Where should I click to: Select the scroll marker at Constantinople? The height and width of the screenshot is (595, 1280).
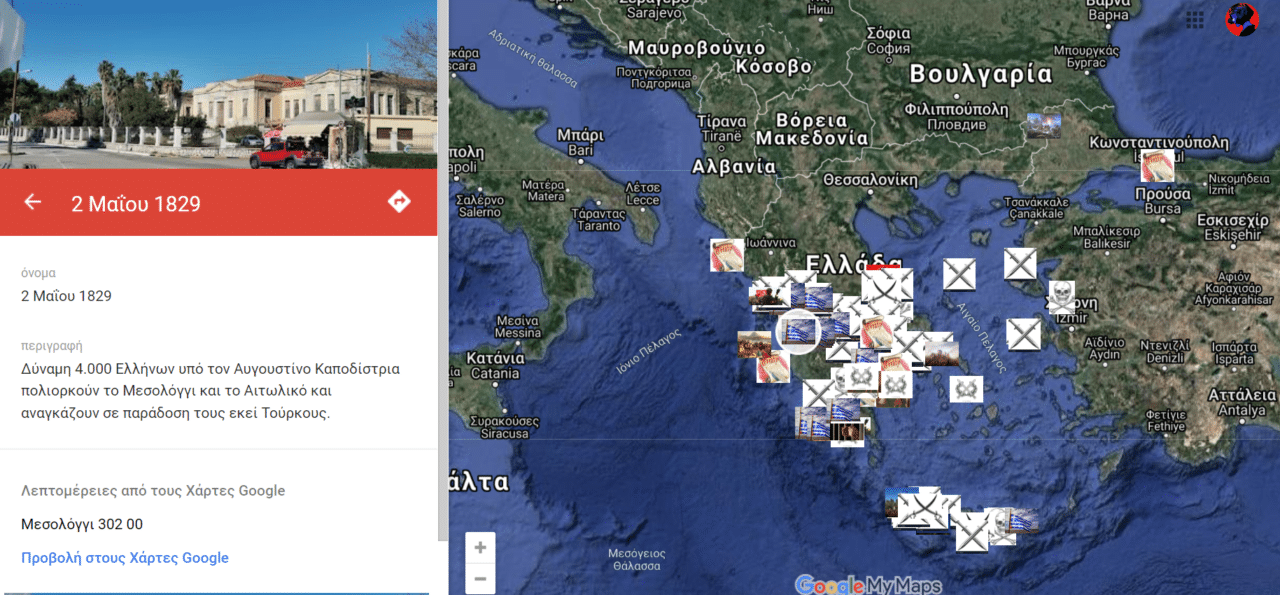1157,166
